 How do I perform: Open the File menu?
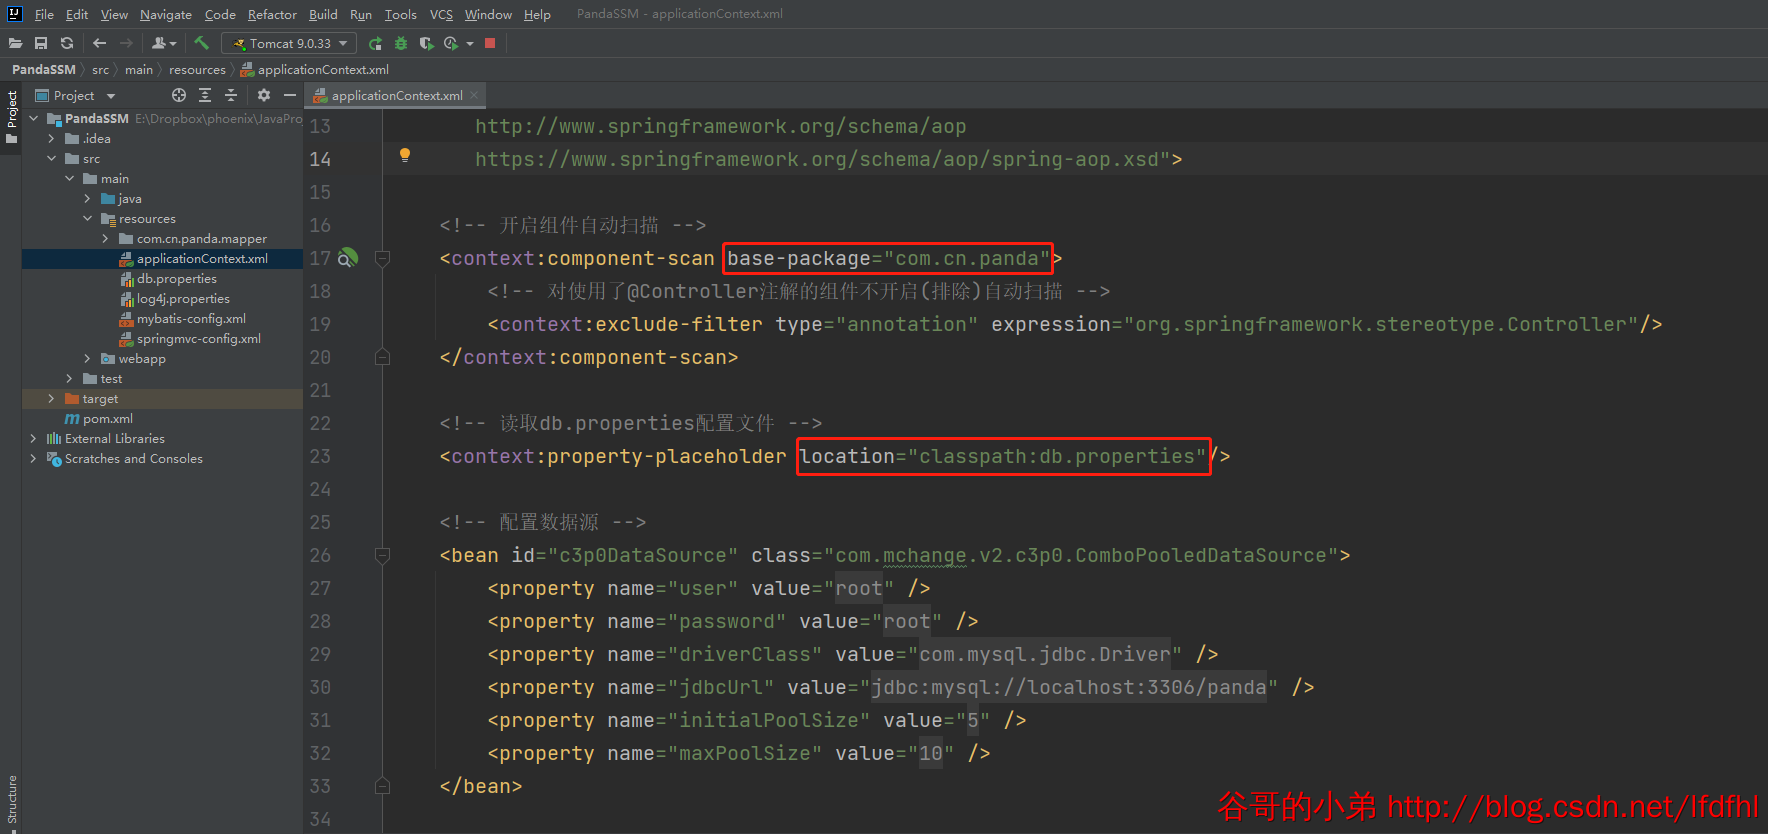point(44,14)
